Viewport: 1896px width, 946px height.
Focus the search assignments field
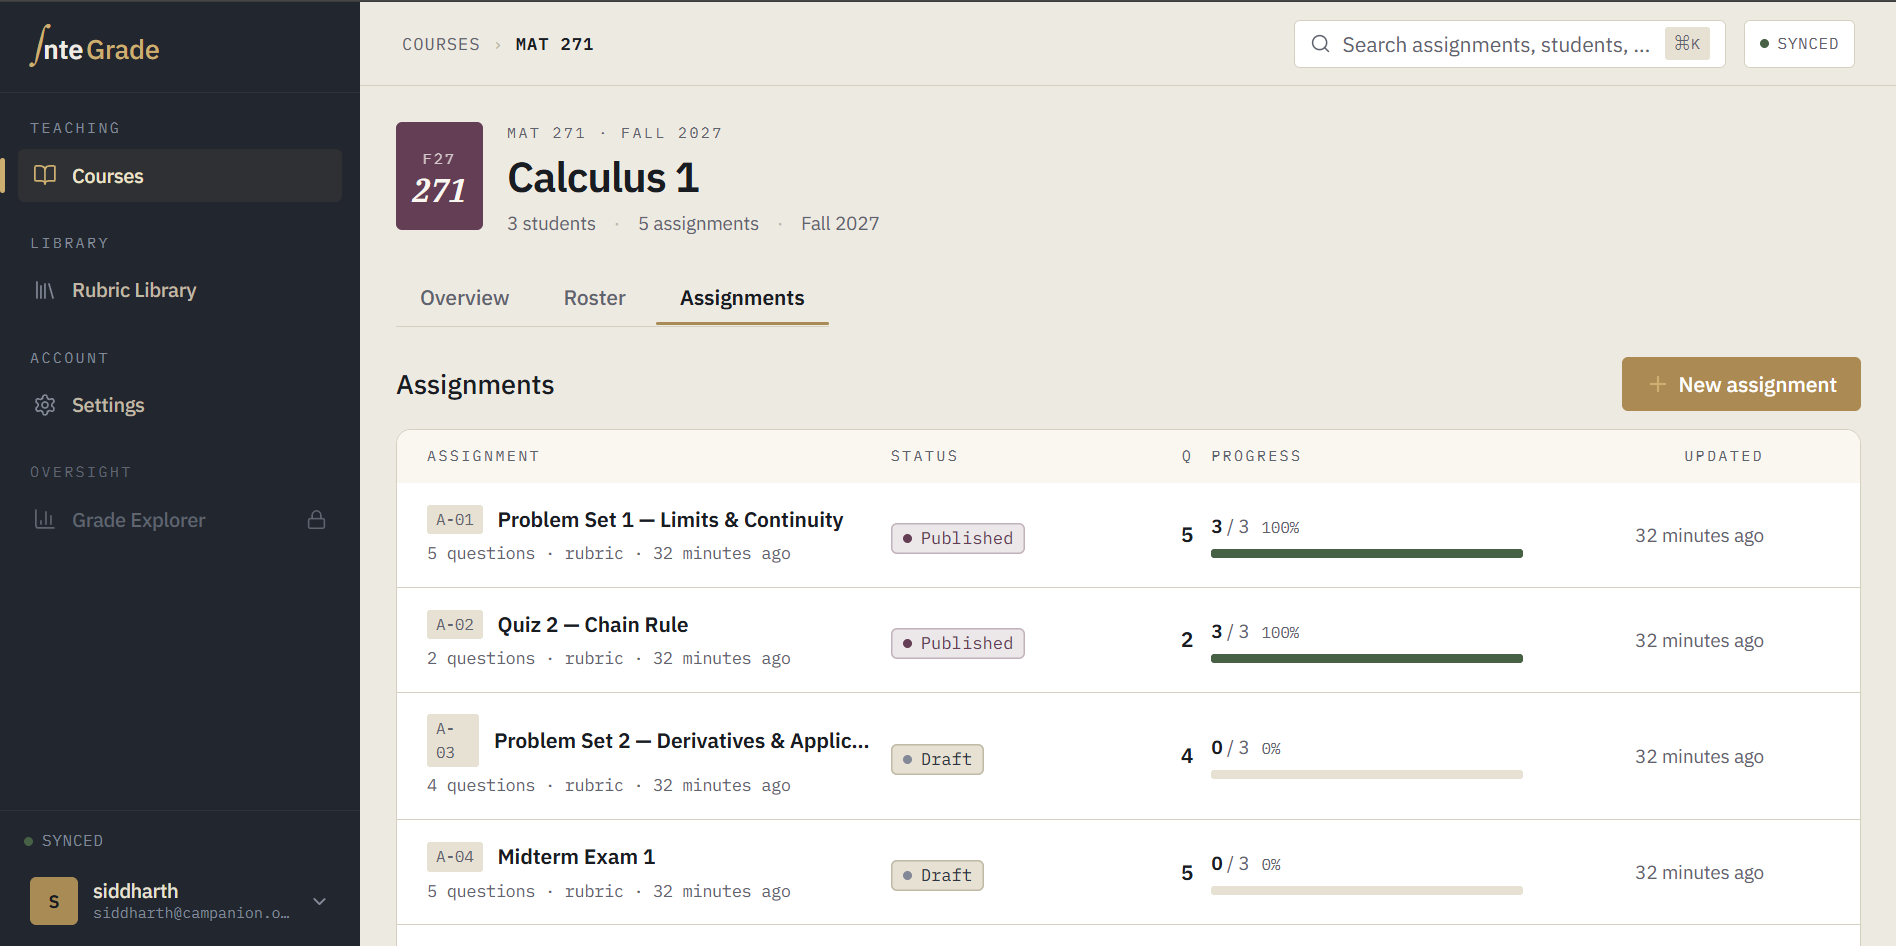(x=1509, y=44)
